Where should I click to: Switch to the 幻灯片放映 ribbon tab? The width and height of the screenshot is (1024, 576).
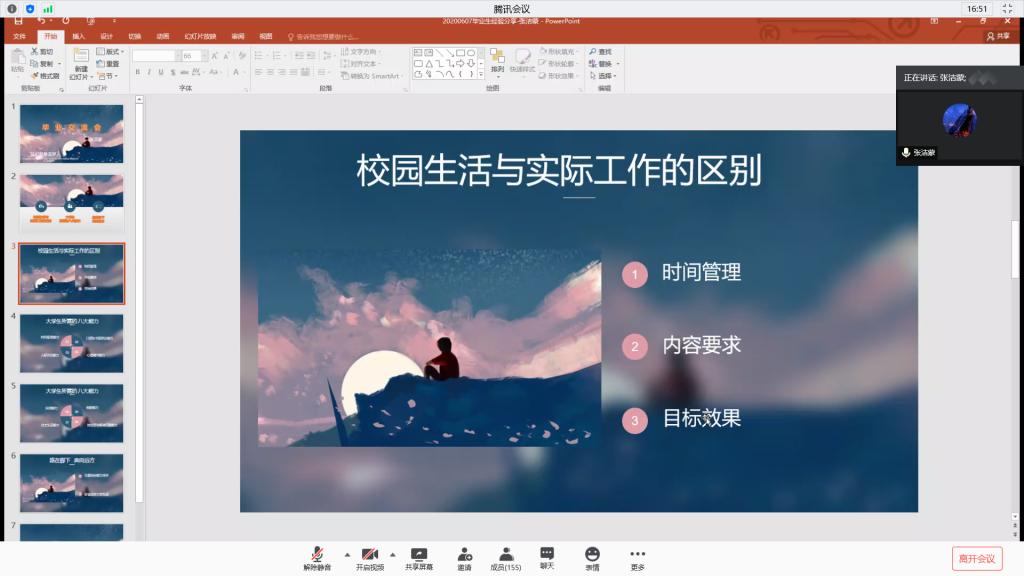pos(200,37)
